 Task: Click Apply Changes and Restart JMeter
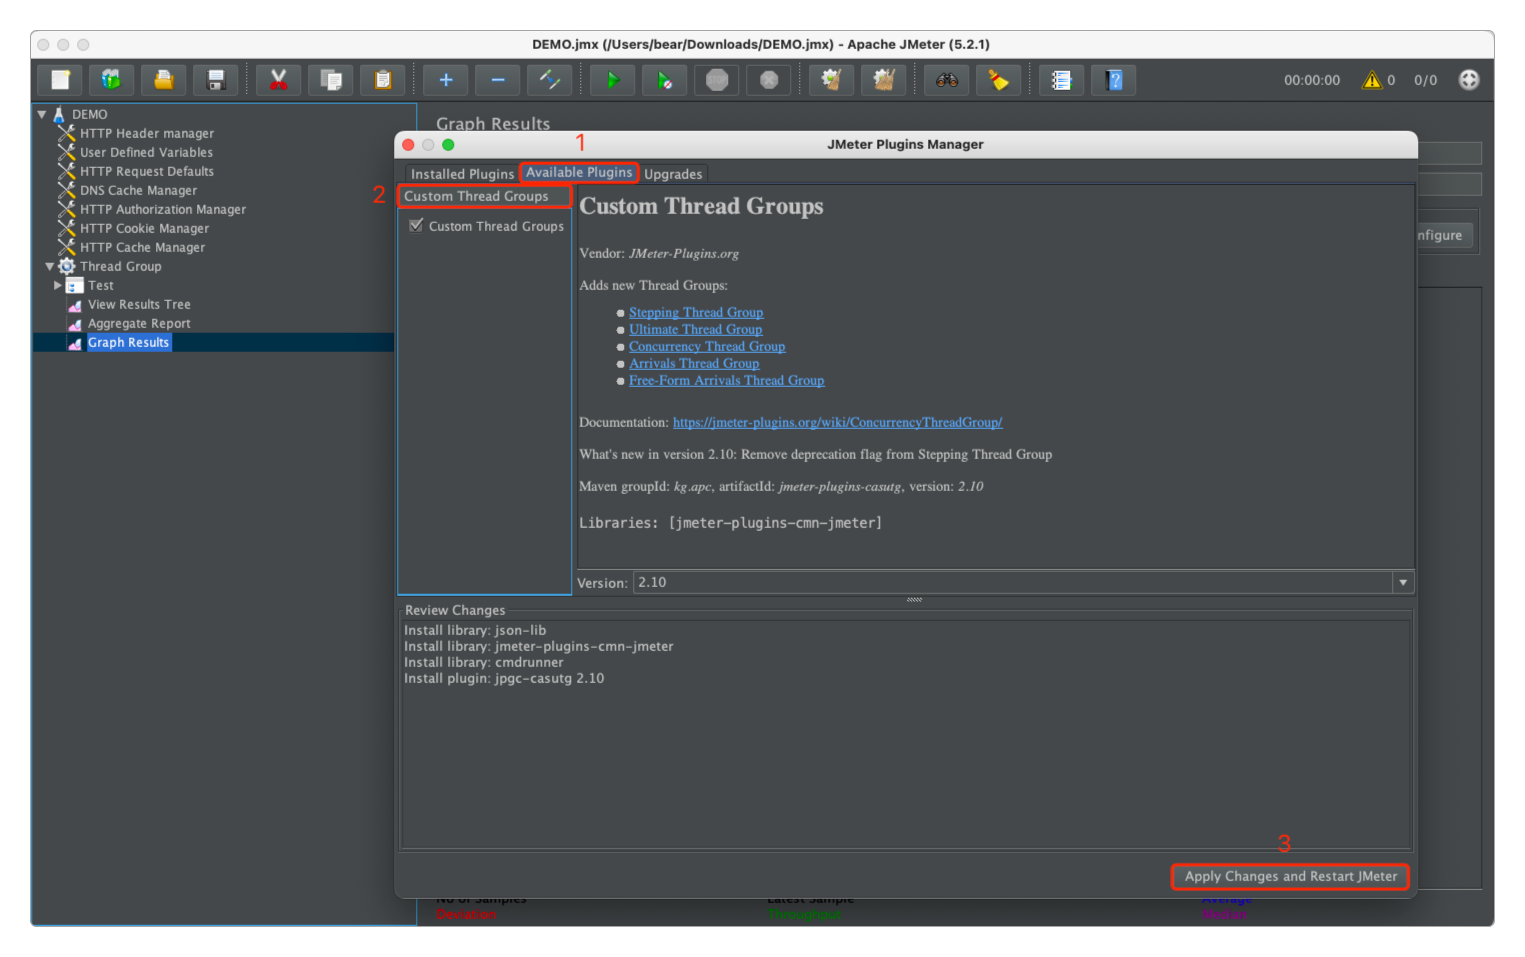coord(1291,876)
